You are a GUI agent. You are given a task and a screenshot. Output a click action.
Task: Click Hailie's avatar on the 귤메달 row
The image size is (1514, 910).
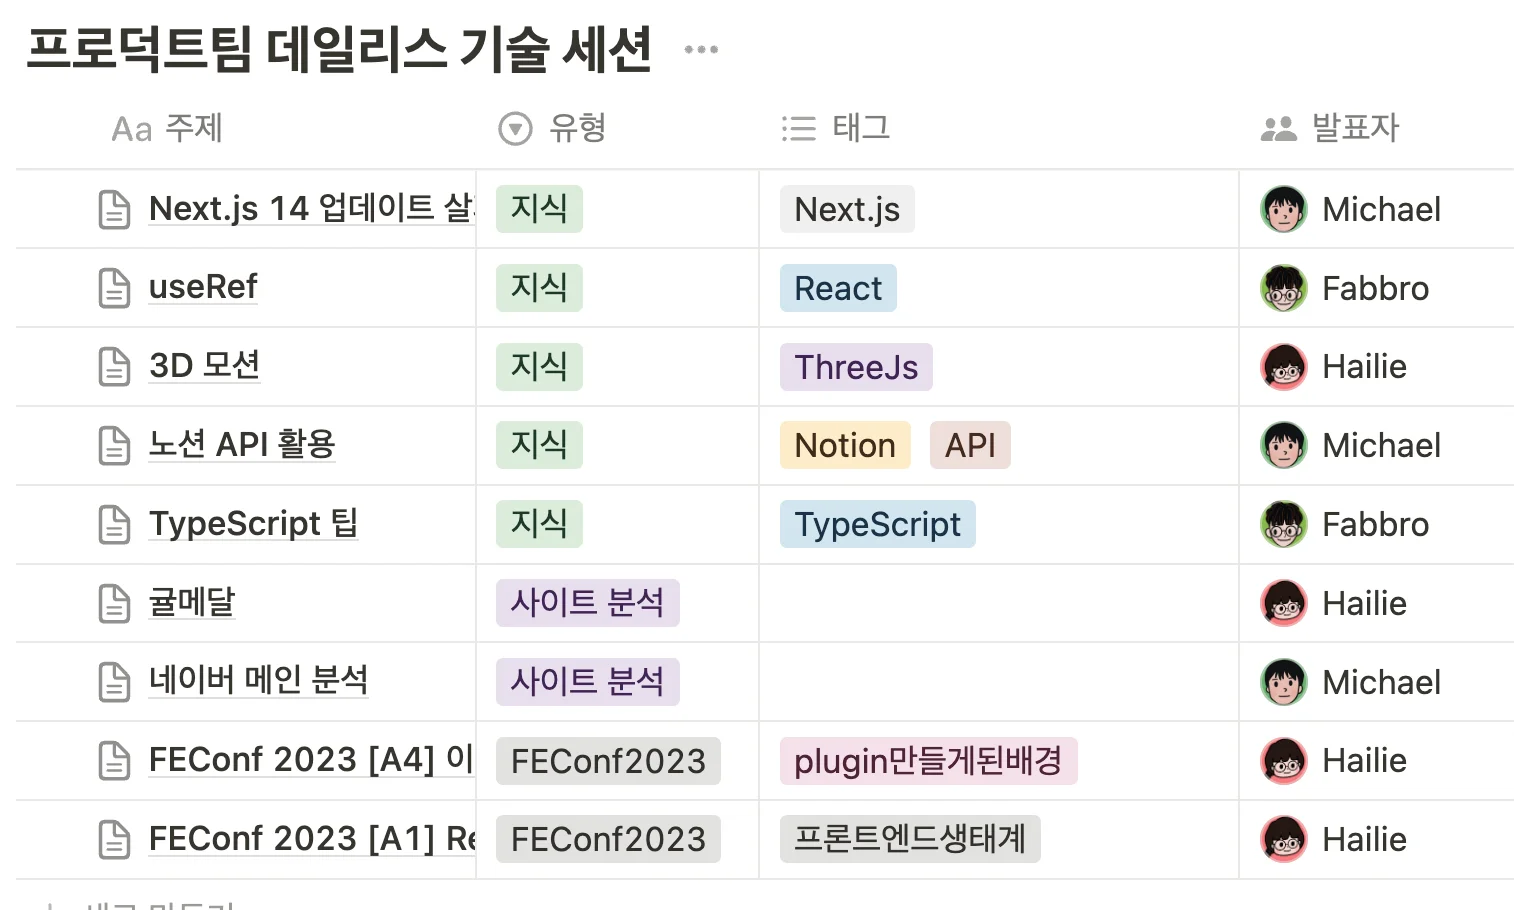pyautogui.click(x=1283, y=603)
